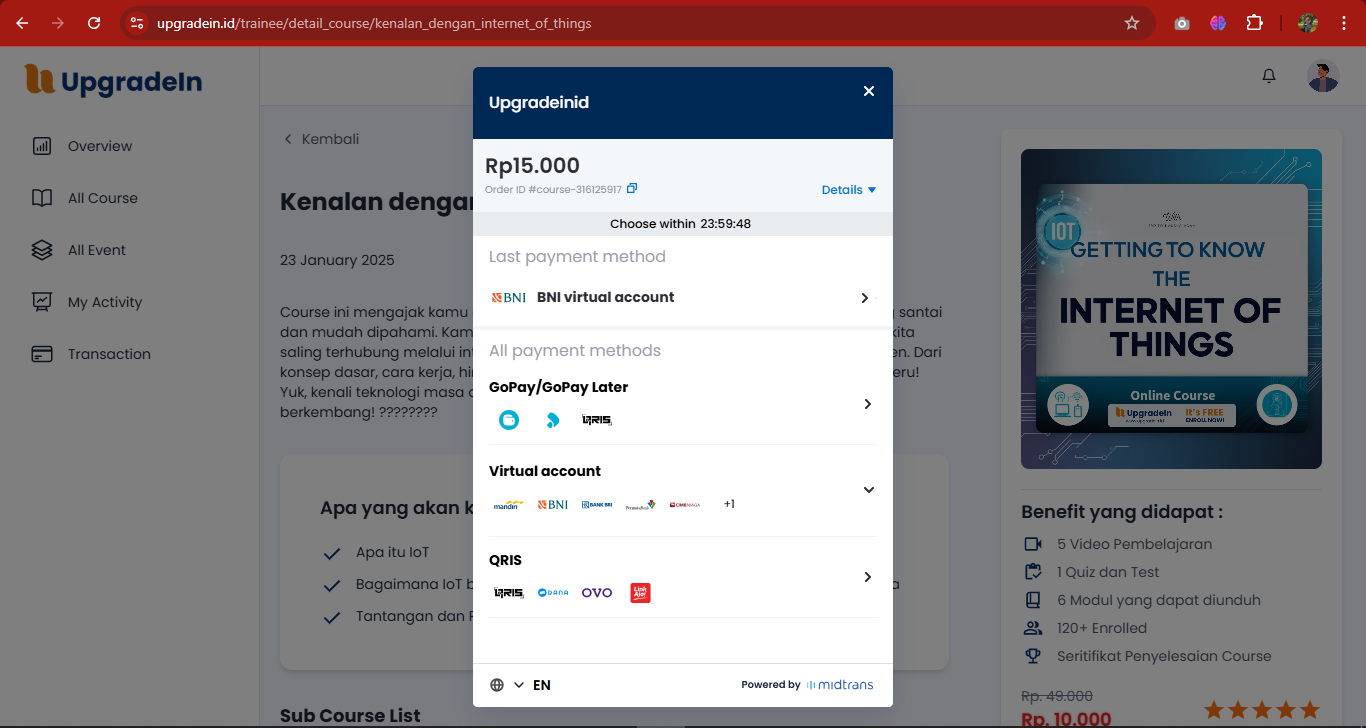Viewport: 1366px width, 728px height.
Task: Open Chrome three-dot menu
Action: 1342,23
